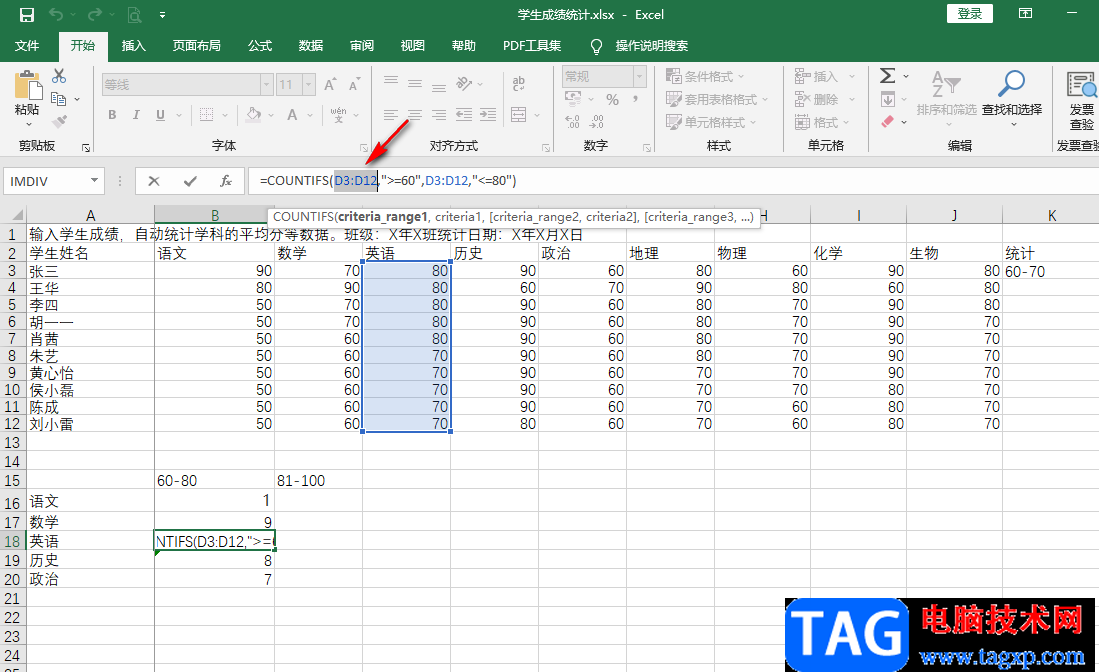This screenshot has height=672, width=1099.
Task: Open 单元格样式 cell styles dropdown
Action: [711, 122]
